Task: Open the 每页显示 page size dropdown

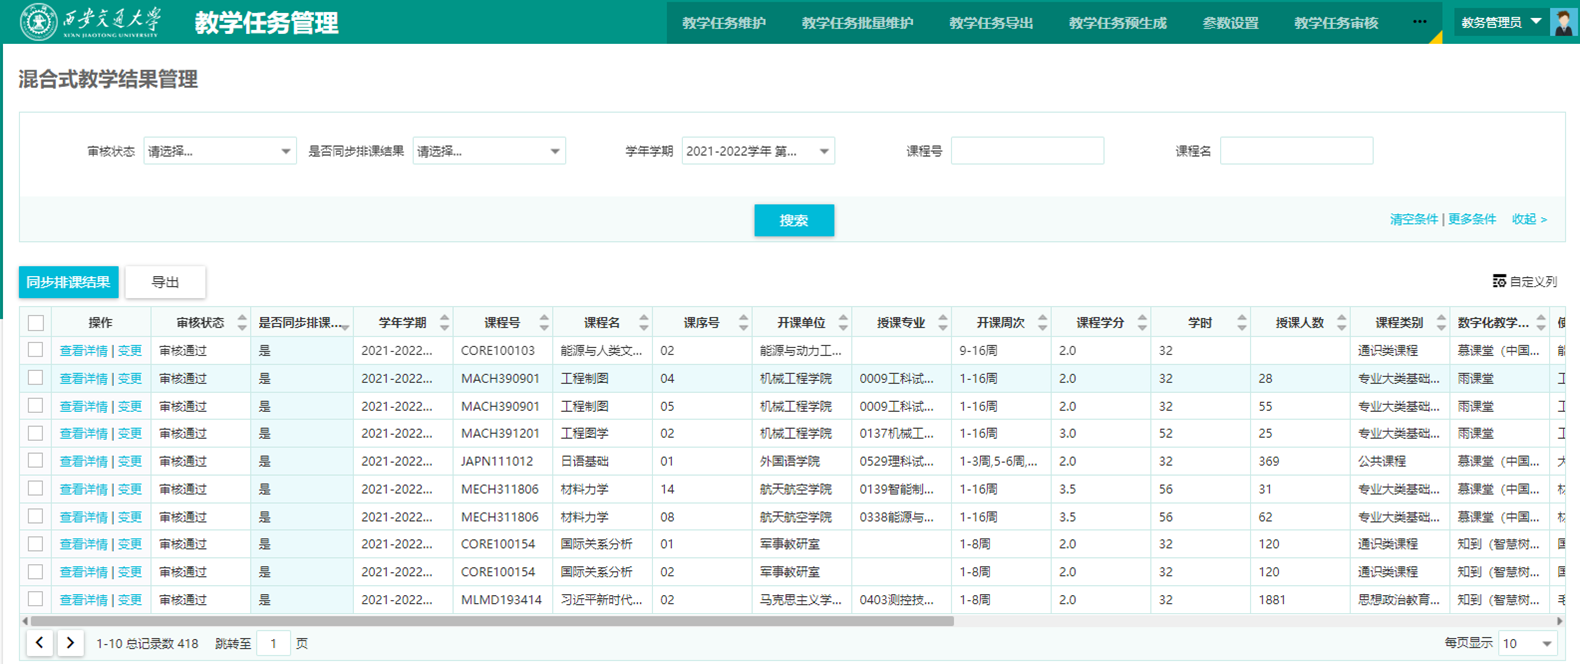Action: point(1526,643)
